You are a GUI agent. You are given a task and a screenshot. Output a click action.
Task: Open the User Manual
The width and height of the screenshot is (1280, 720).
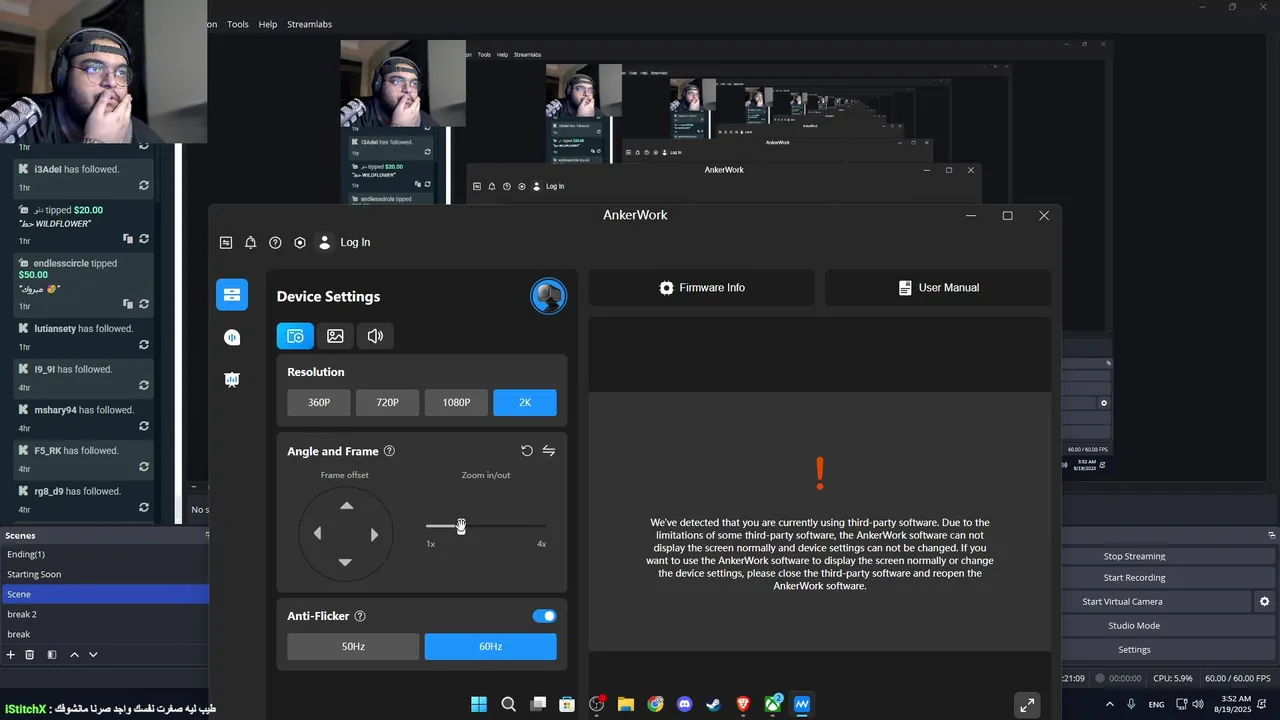[x=938, y=287]
